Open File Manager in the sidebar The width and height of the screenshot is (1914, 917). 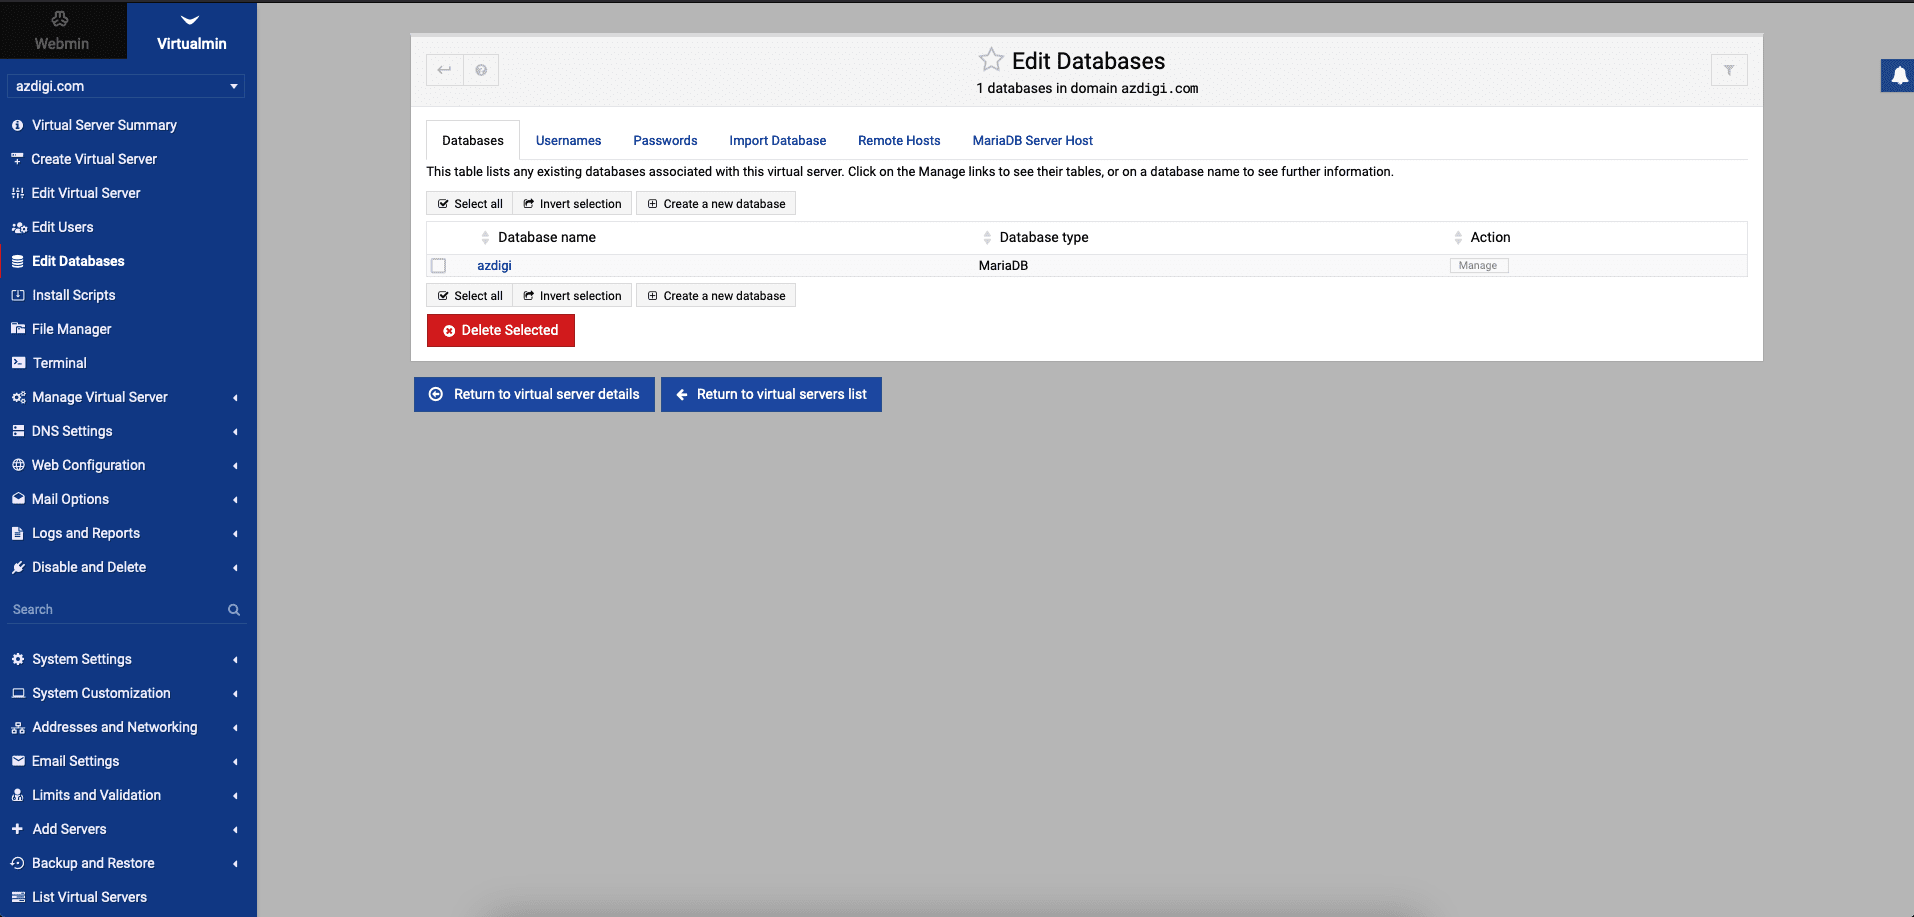(x=71, y=329)
